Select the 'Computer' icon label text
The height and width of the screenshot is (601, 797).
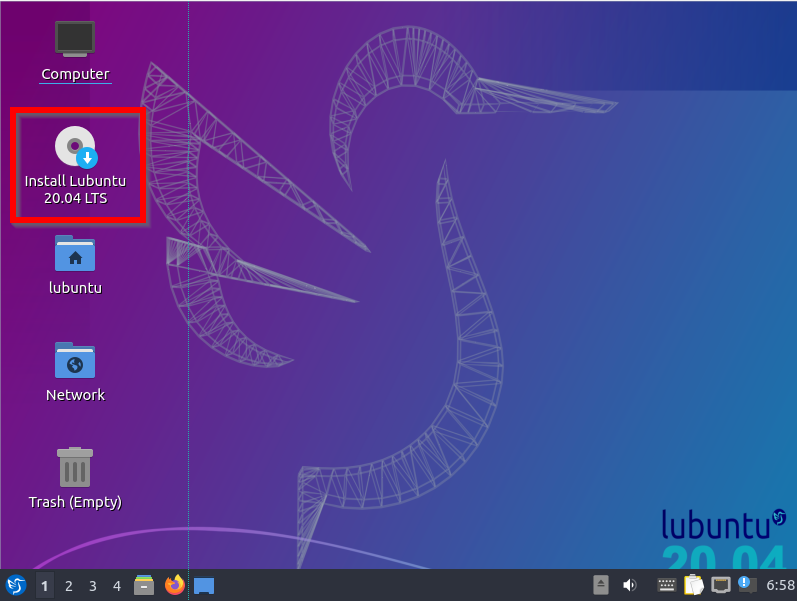(75, 74)
